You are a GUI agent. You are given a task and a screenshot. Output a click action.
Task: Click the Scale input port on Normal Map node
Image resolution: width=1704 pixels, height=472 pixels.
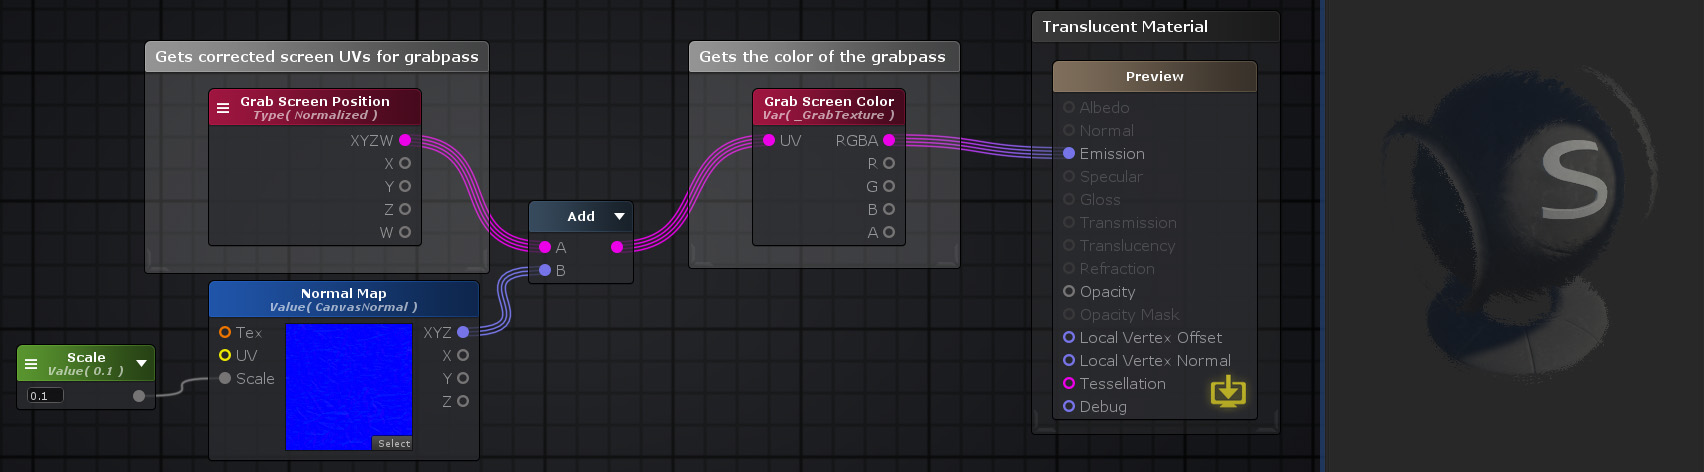225,378
